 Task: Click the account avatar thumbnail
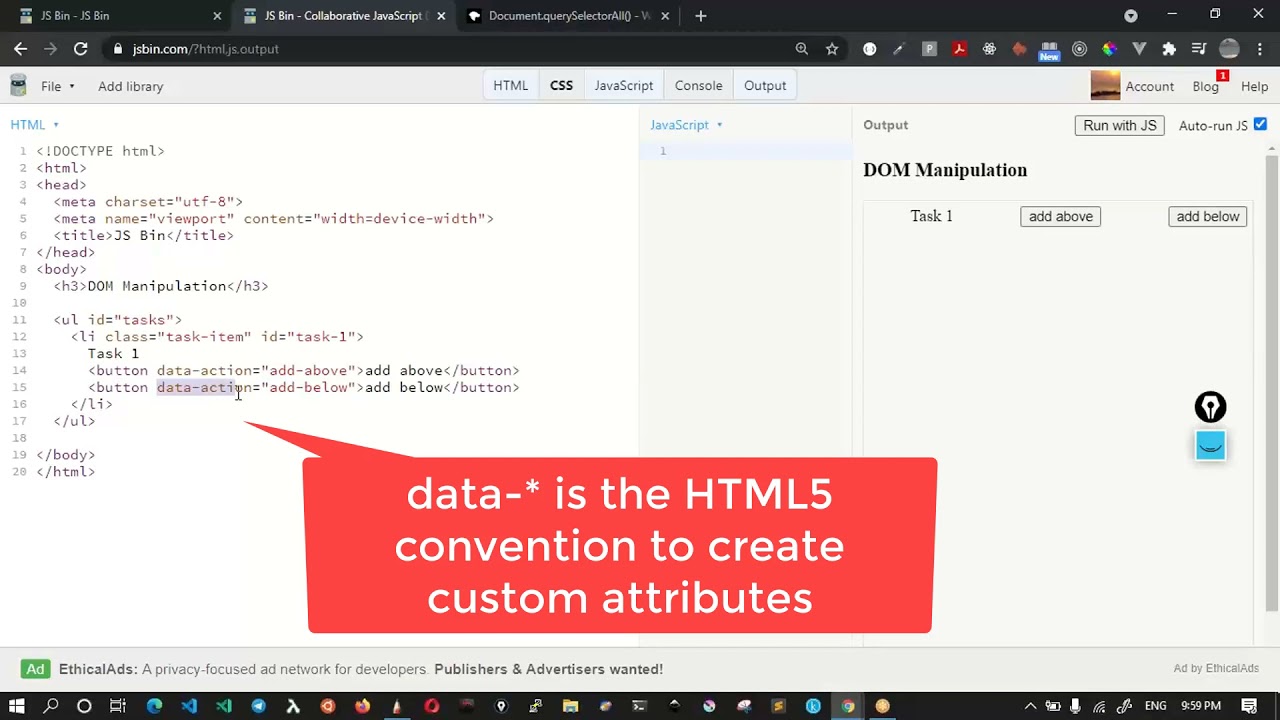1105,86
